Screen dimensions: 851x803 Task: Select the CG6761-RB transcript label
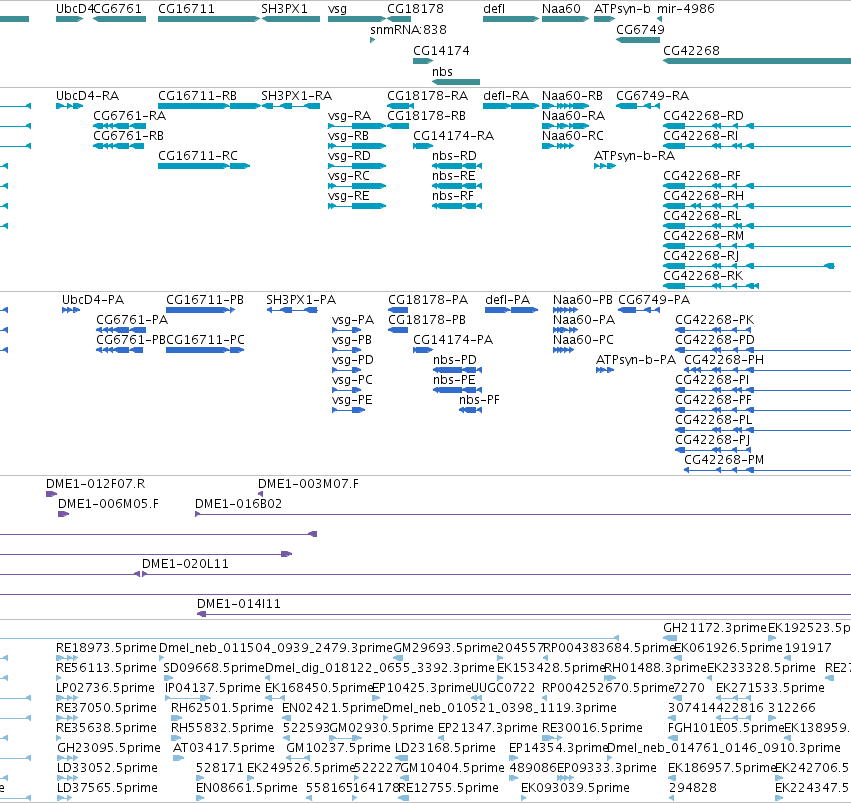coord(129,136)
